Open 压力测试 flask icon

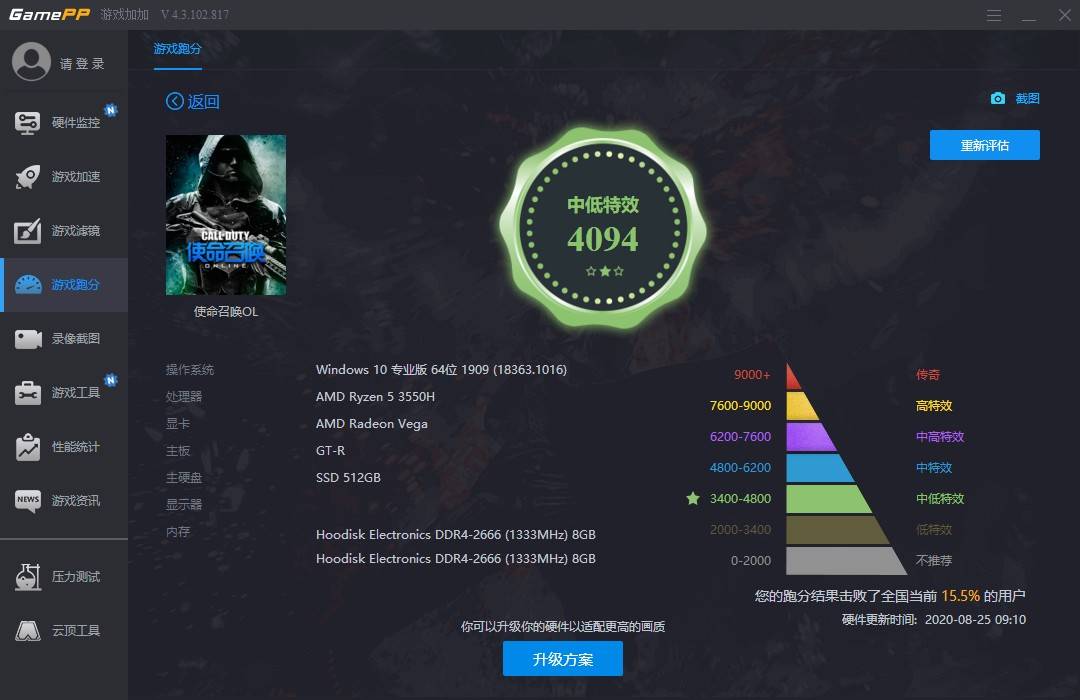[x=28, y=577]
